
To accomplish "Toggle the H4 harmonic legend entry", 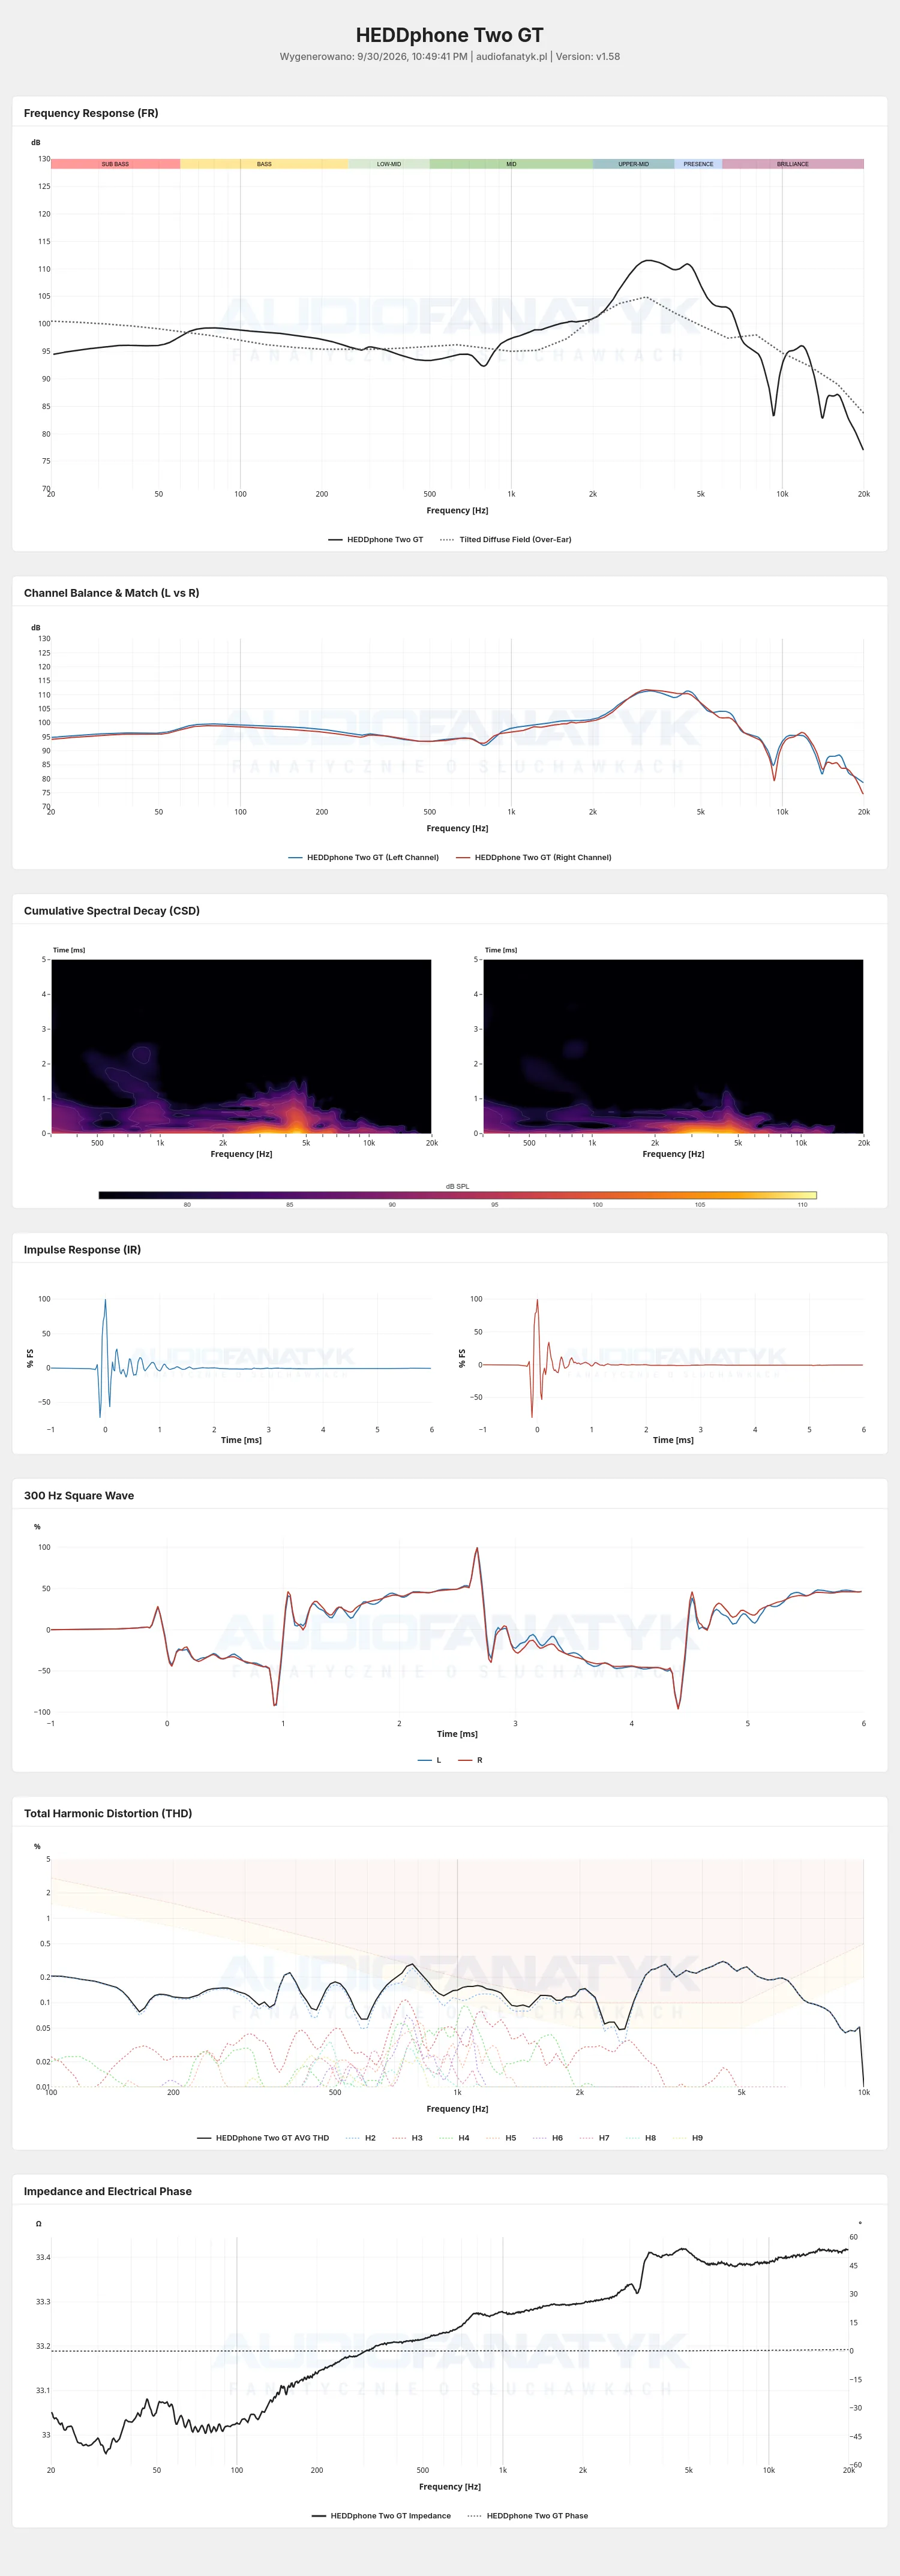I will pyautogui.click(x=455, y=2138).
